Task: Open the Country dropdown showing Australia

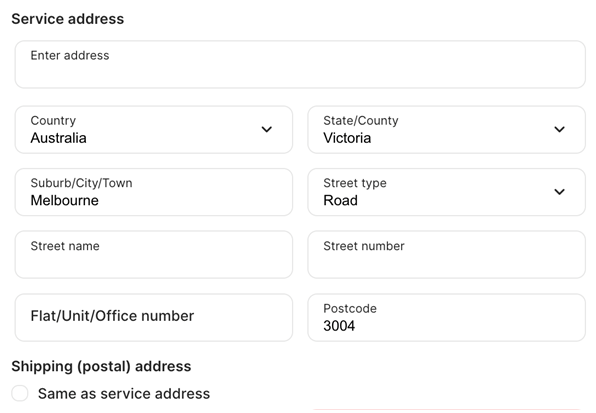Action: [x=154, y=130]
